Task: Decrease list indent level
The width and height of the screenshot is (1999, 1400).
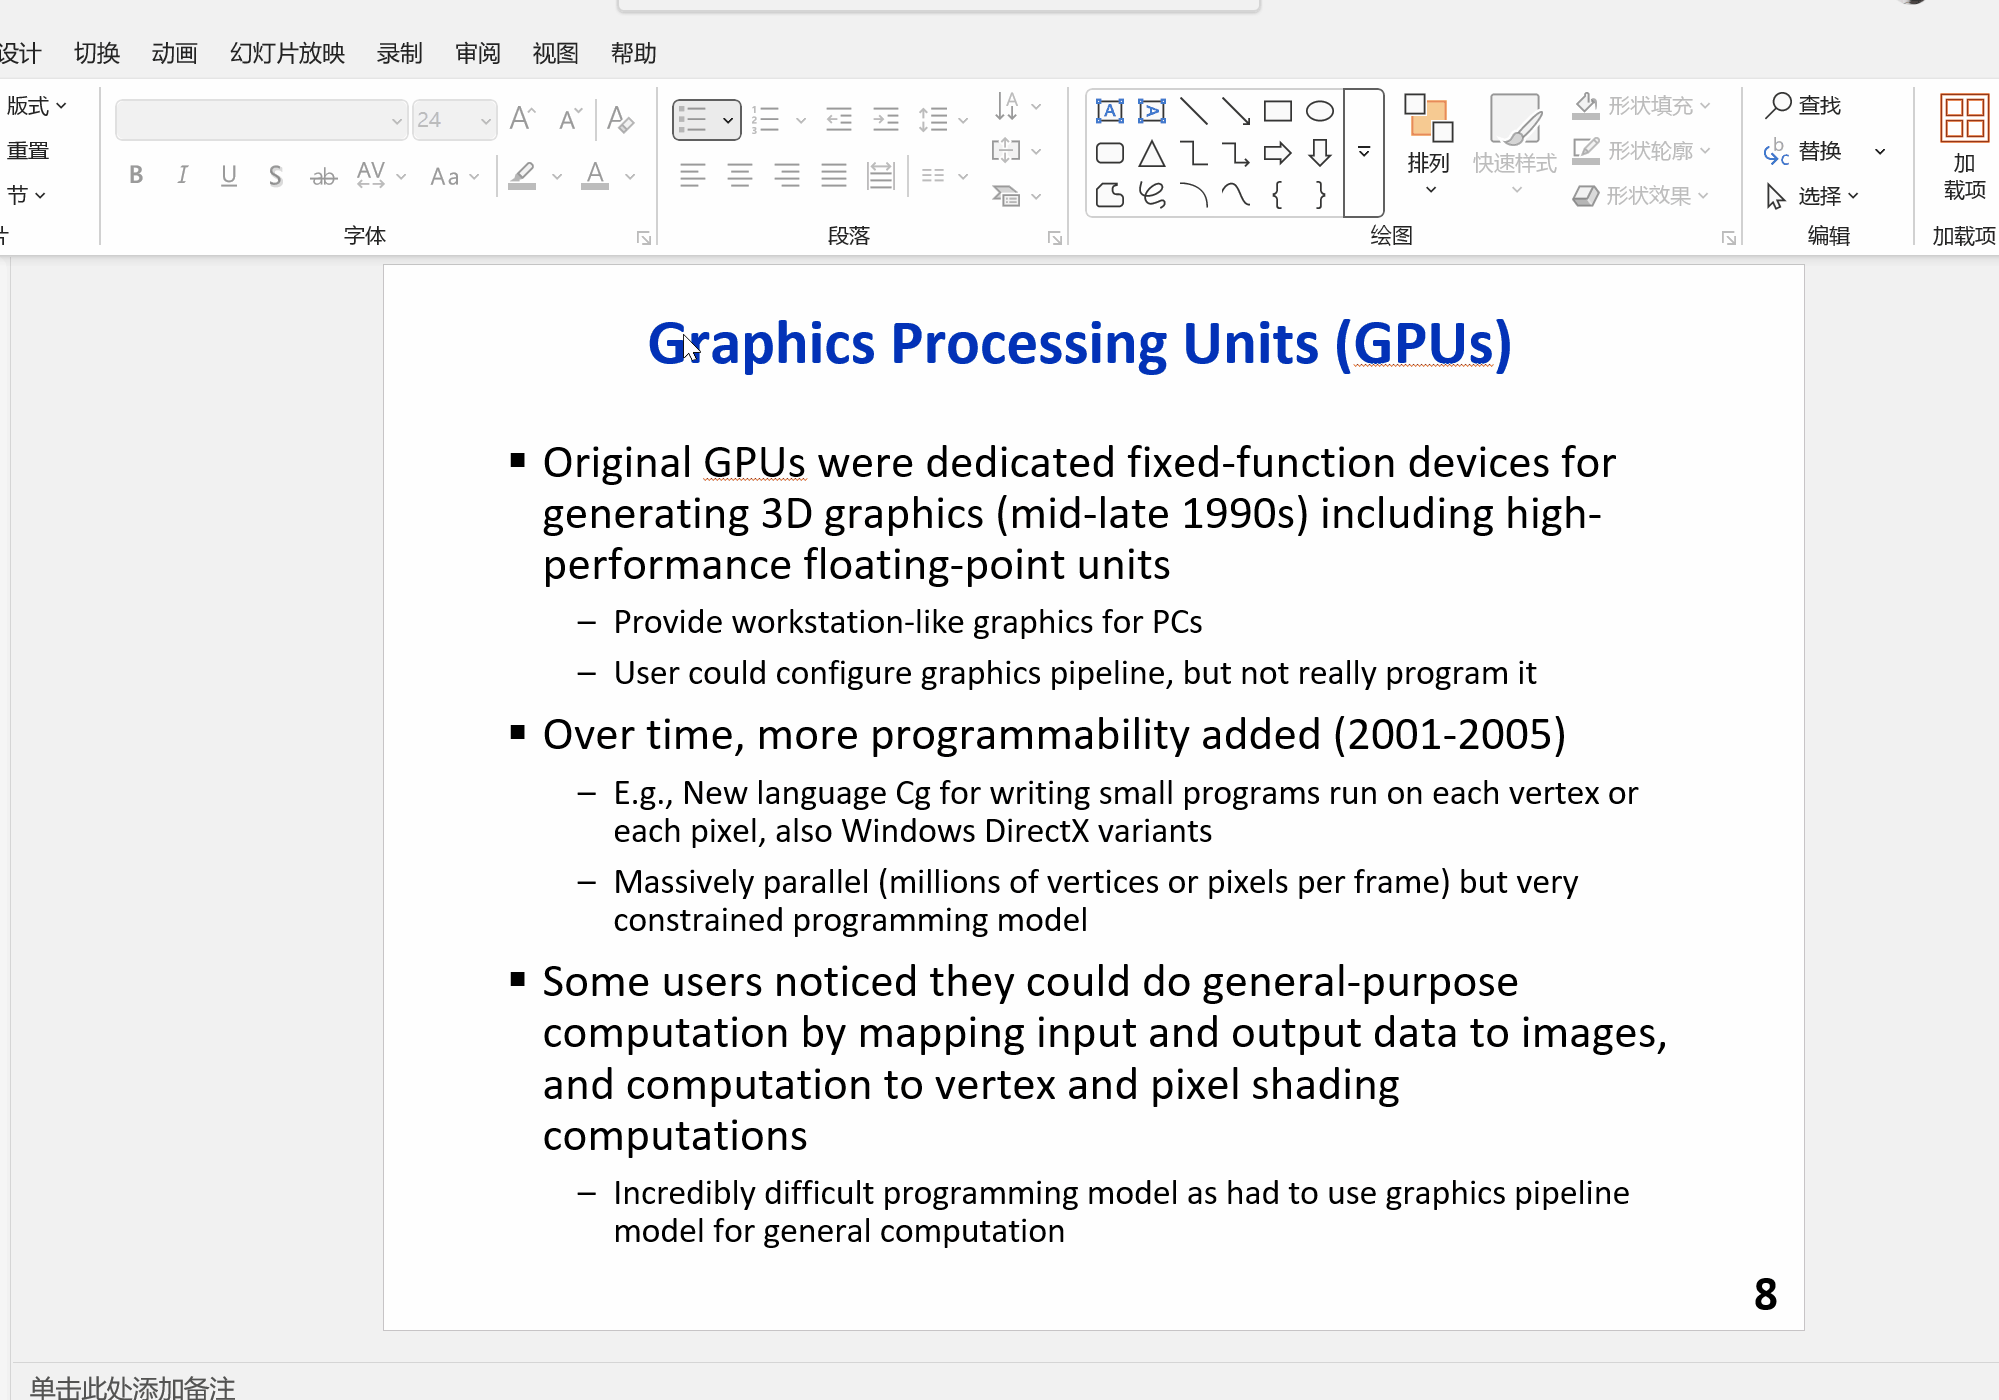Action: point(839,120)
